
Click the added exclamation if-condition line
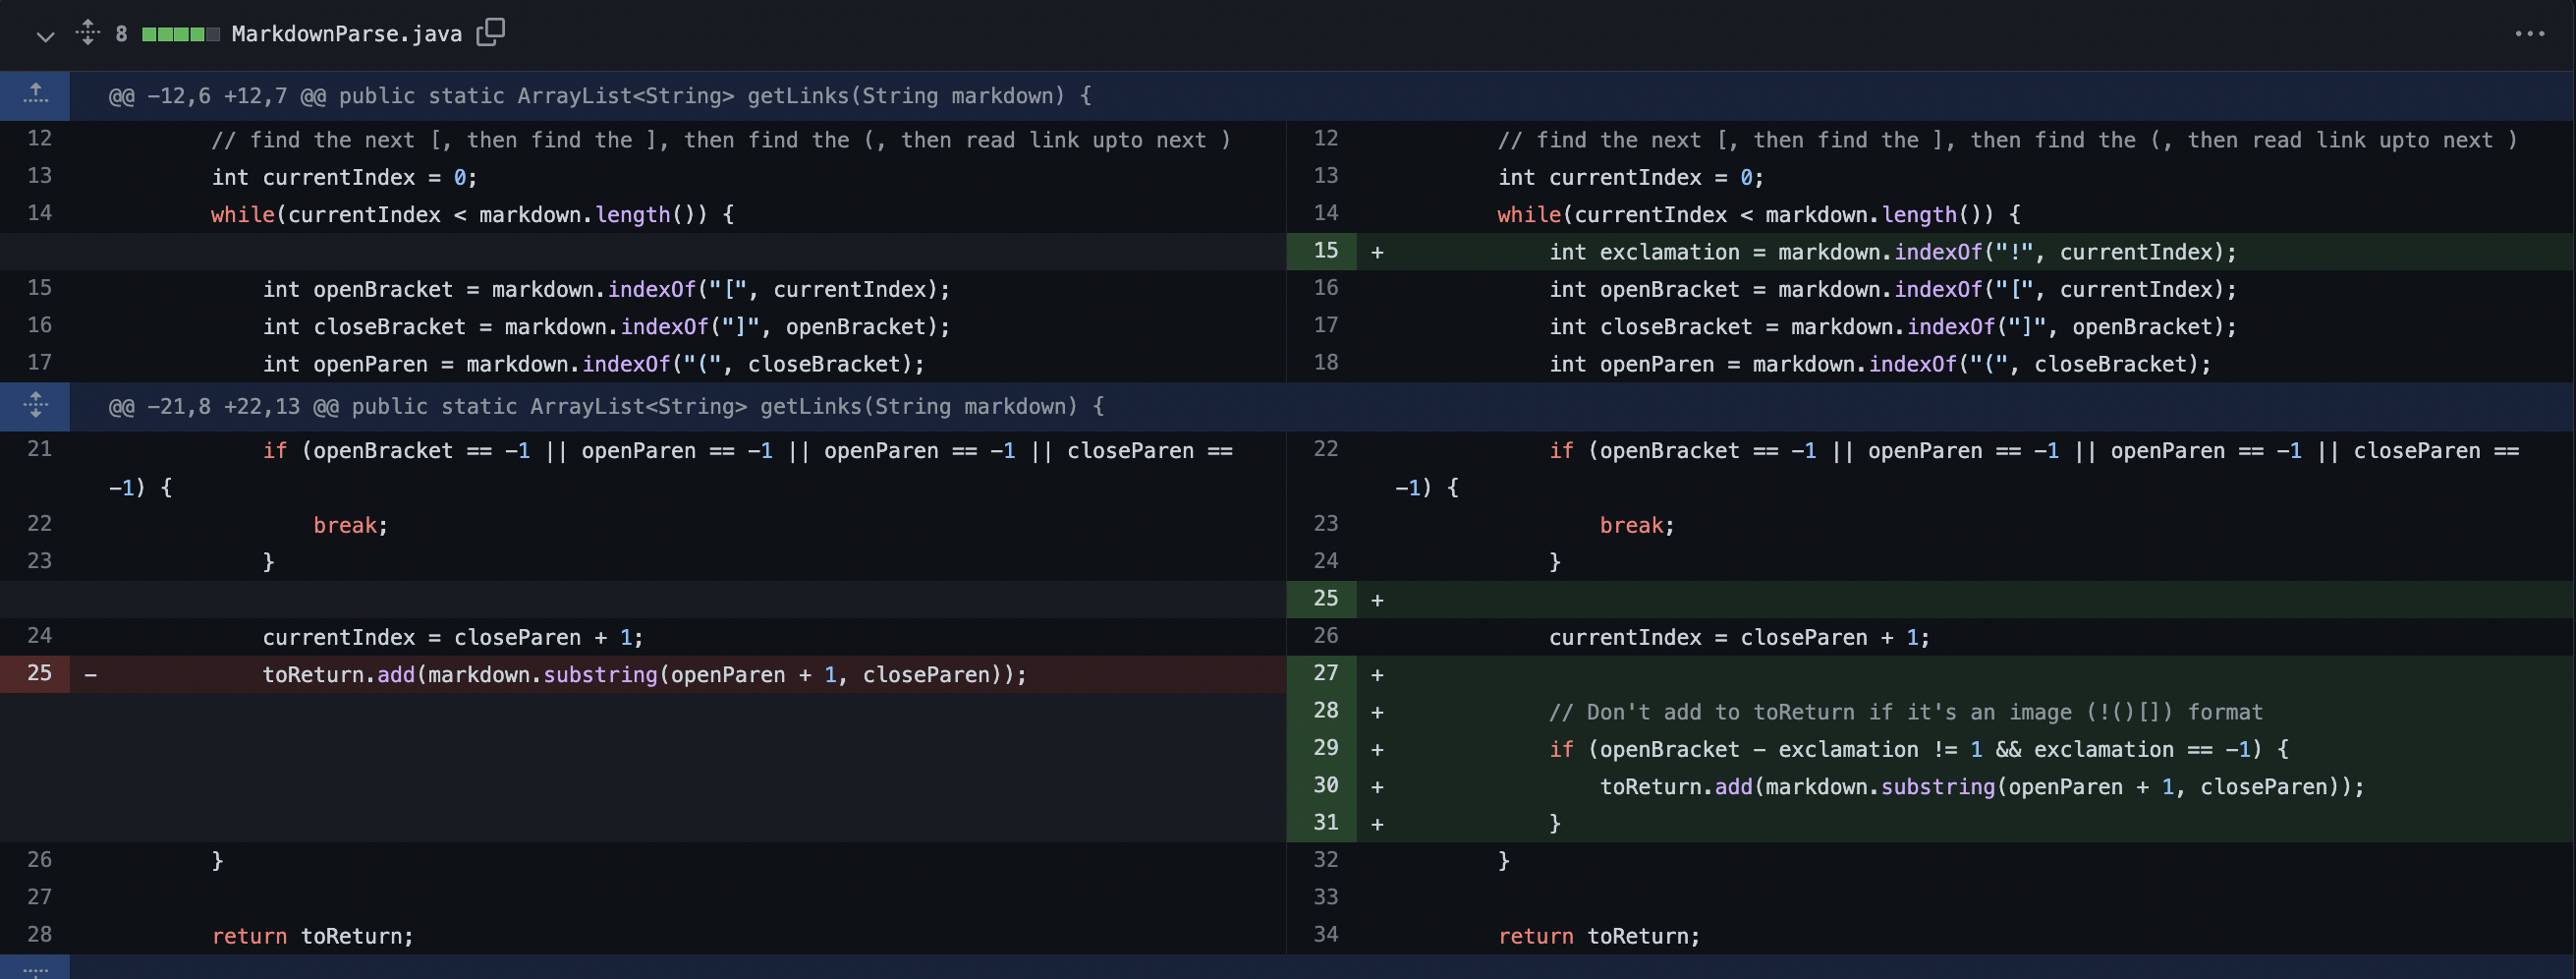pyautogui.click(x=1918, y=749)
